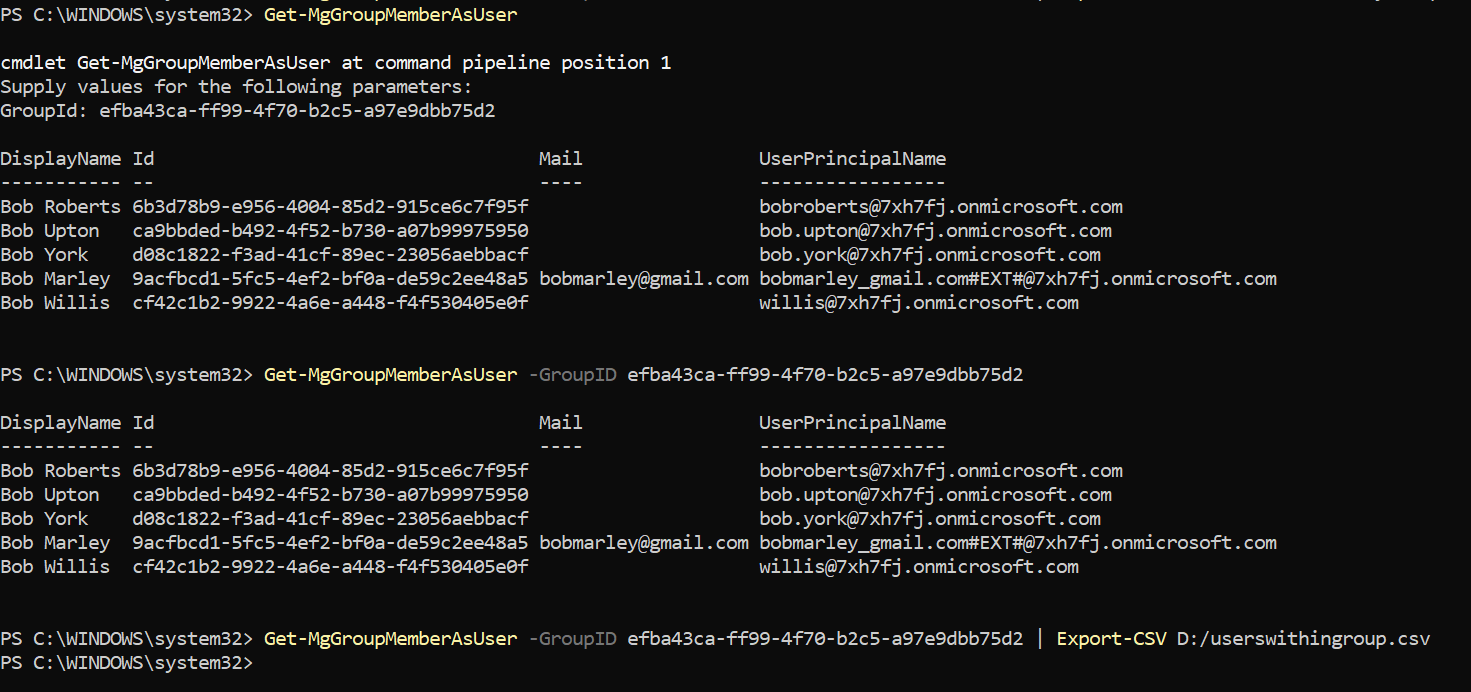Click the willis@7xh7fj.onmicrosoft.com entry in the first table
Viewport: 1471px width, 692px height.
918,303
